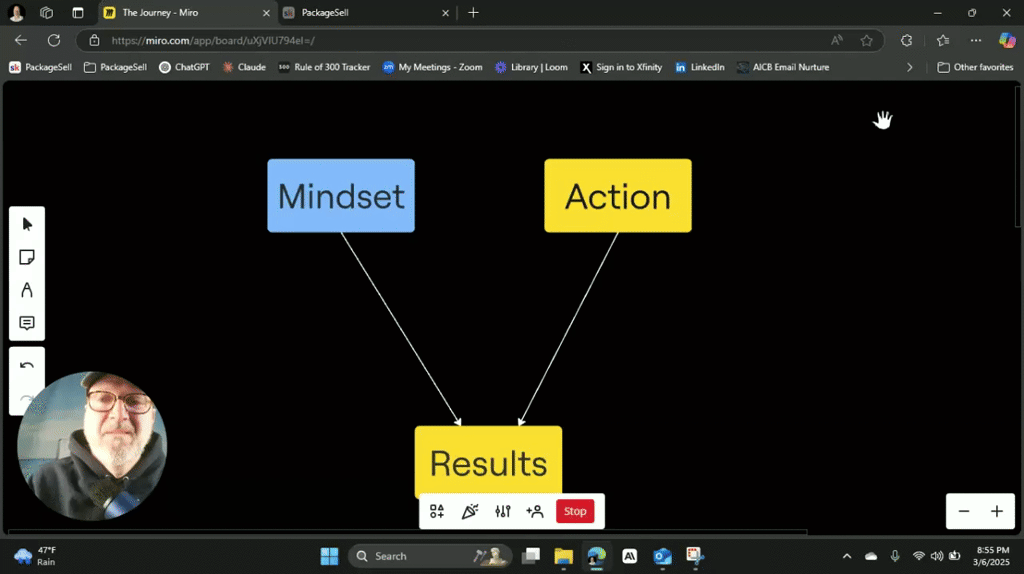Open the Other favorites folder
The image size is (1024, 574).
976,67
